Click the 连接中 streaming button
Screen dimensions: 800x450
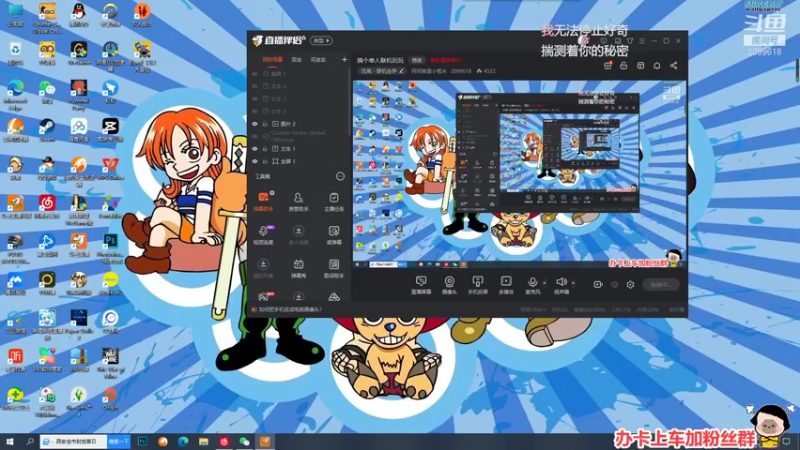point(661,285)
